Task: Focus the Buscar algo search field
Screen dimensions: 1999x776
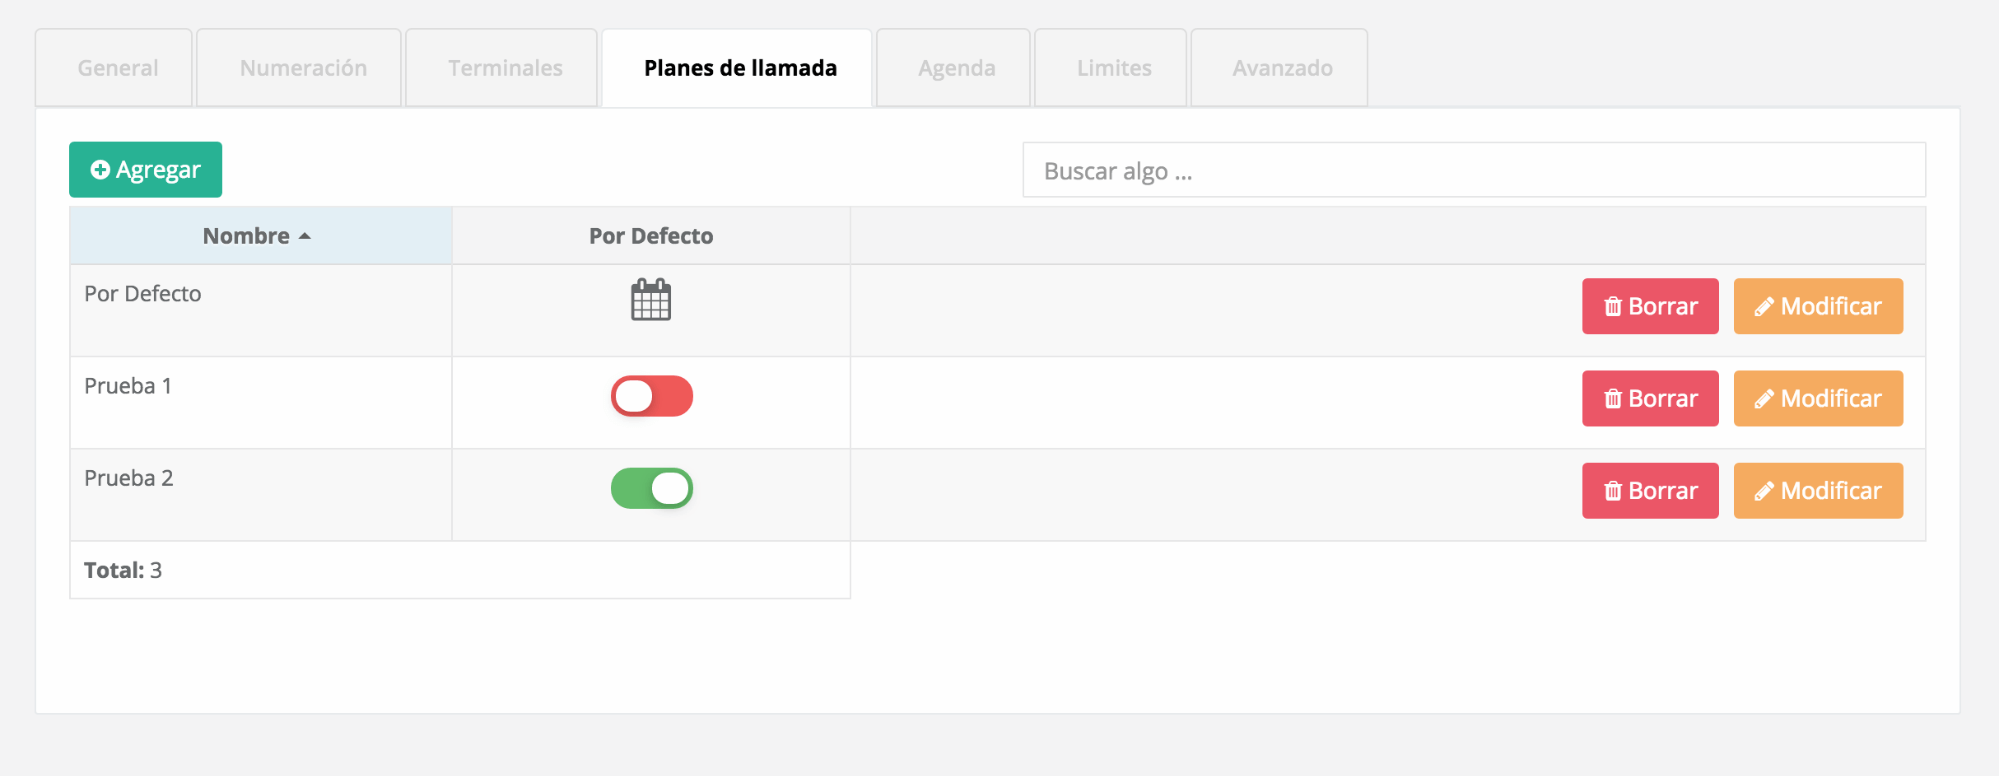Action: point(1474,170)
